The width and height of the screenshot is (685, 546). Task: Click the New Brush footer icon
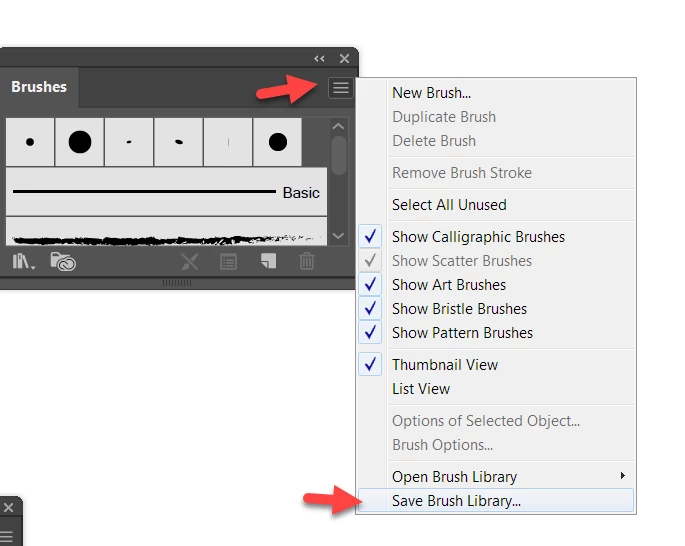click(268, 261)
